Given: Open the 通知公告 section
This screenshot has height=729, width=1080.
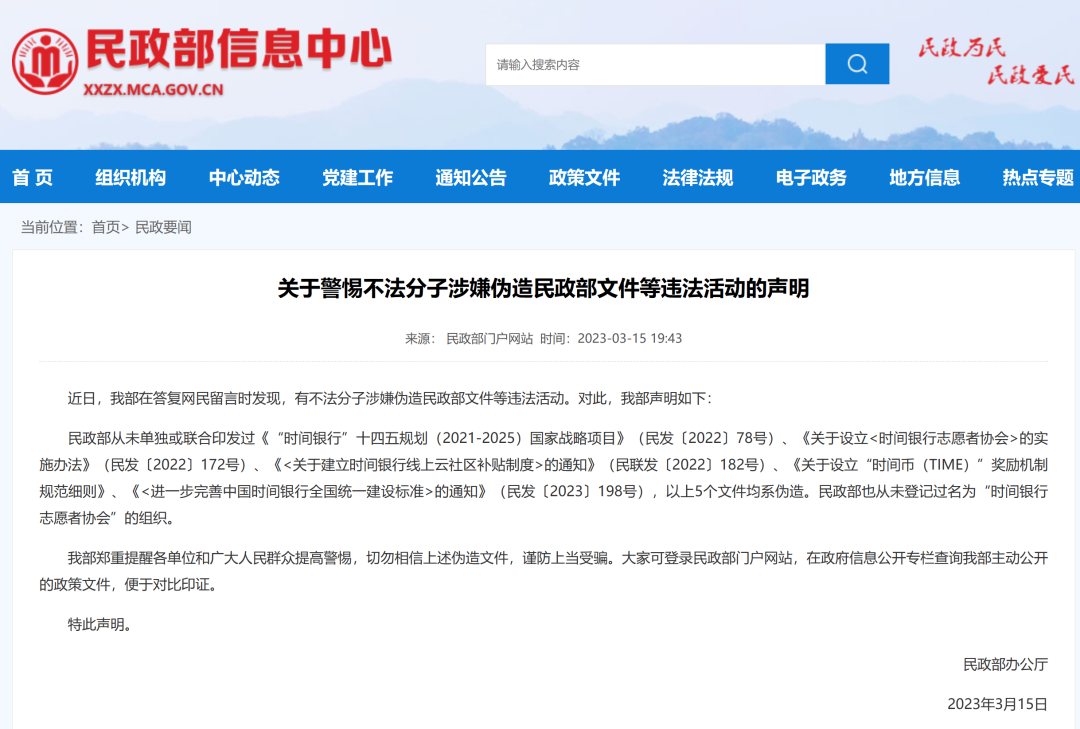Looking at the screenshot, I should click(470, 177).
